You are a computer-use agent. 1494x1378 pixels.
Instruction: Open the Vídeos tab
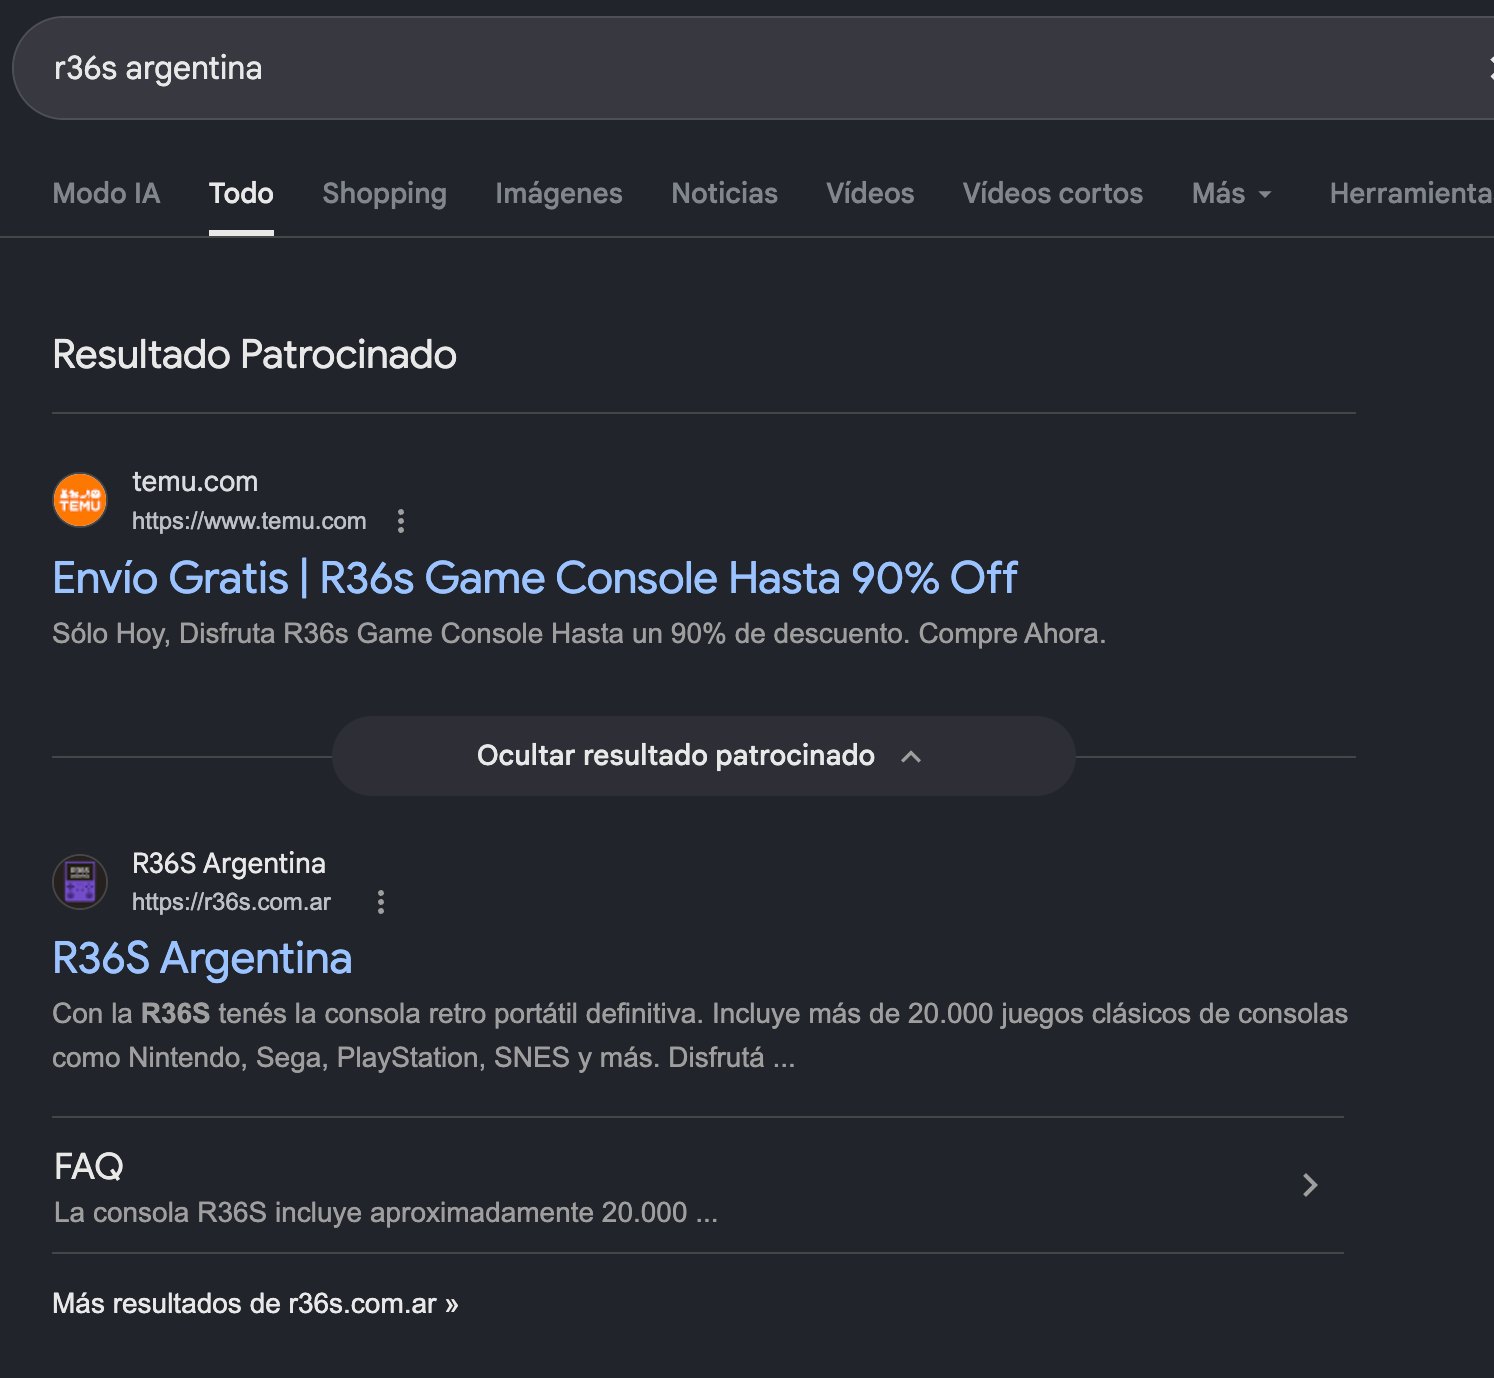click(x=870, y=193)
